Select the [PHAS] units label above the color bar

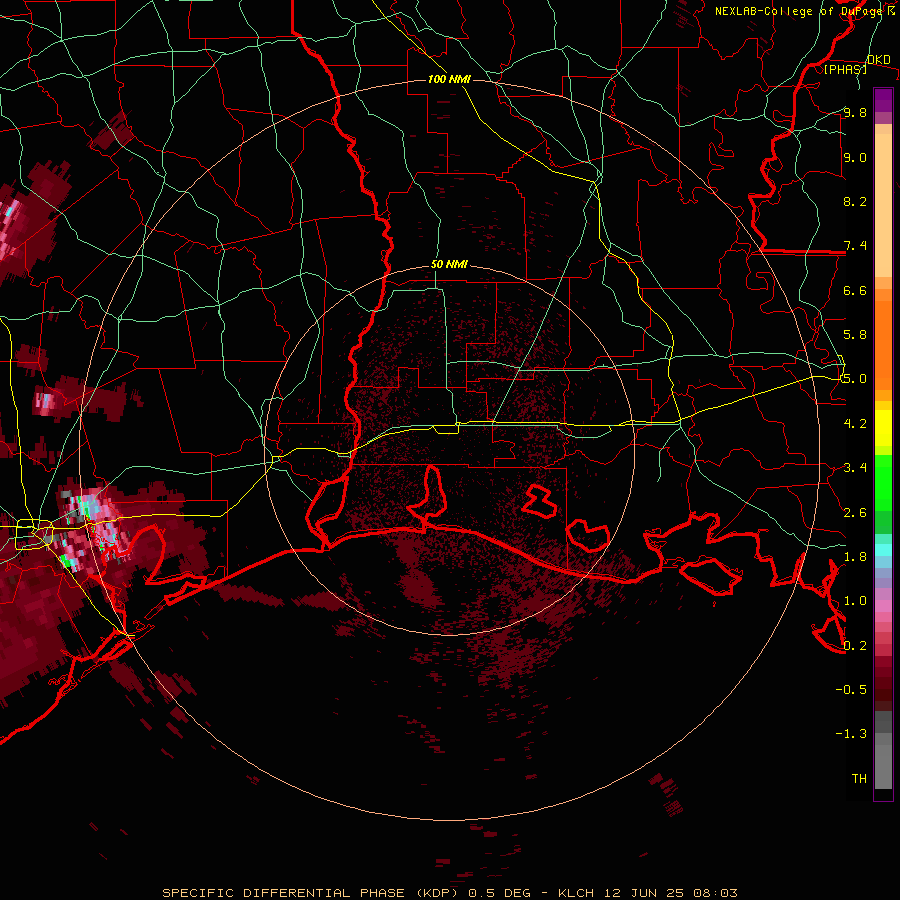845,69
